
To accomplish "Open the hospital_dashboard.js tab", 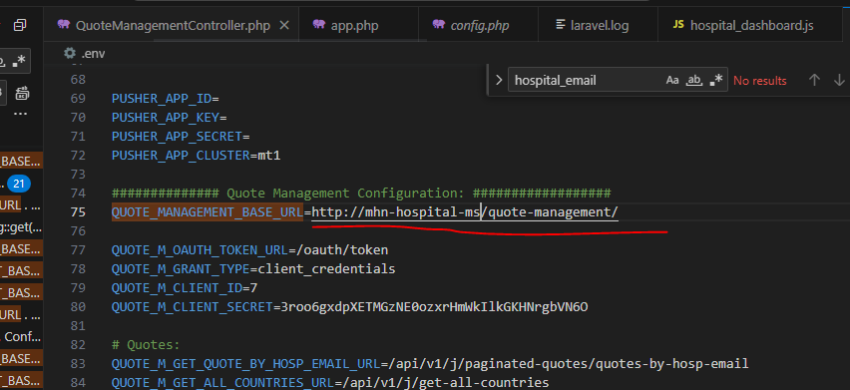I will 752,25.
